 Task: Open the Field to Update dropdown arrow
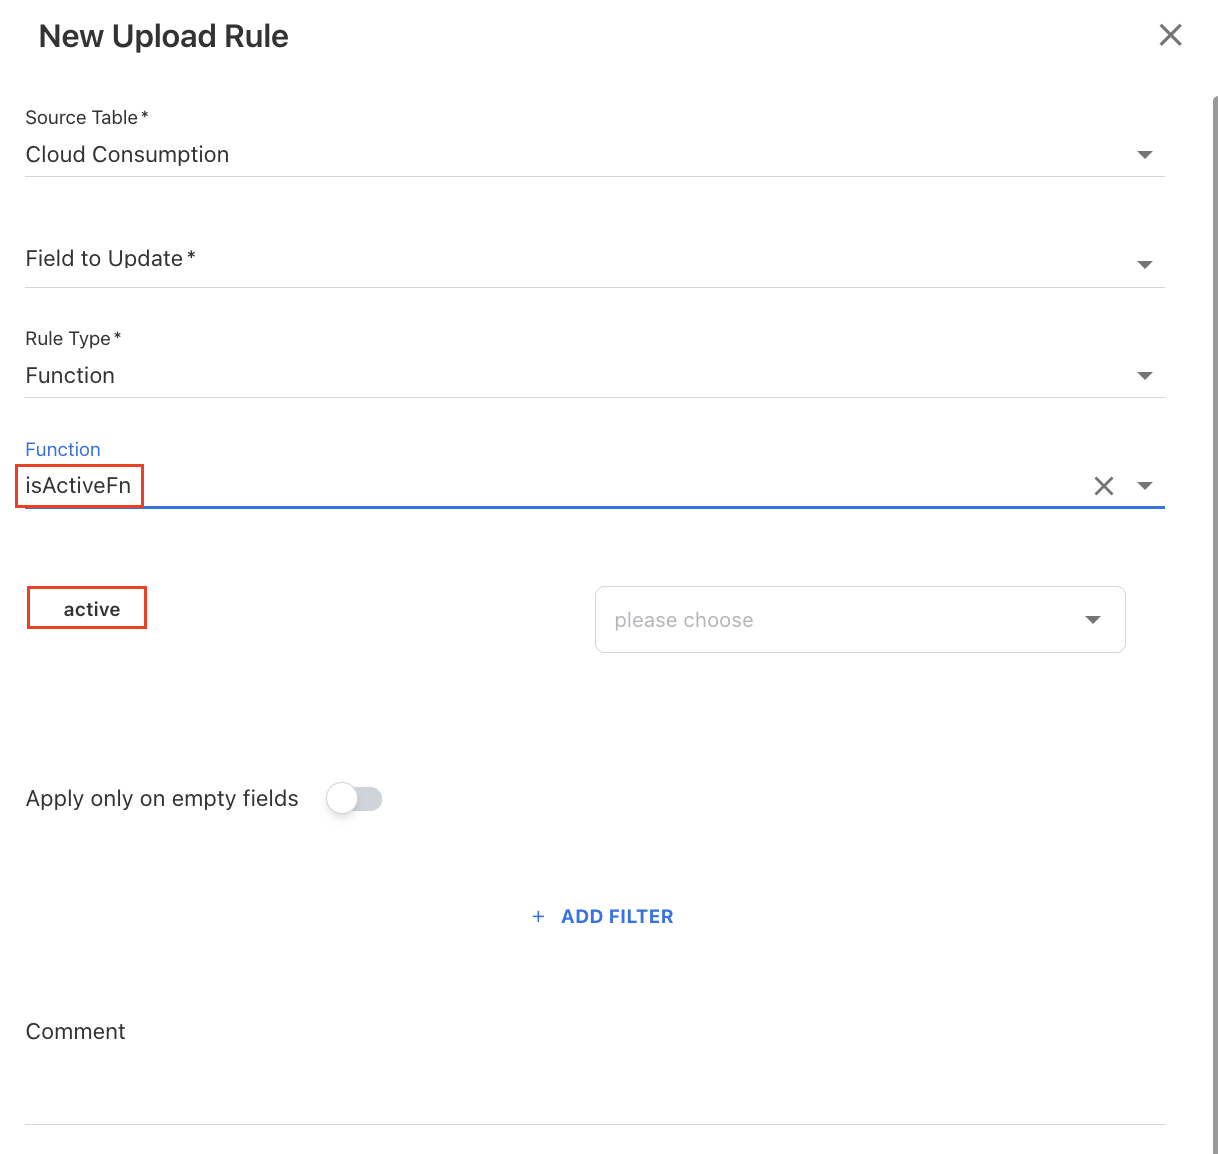[1145, 265]
